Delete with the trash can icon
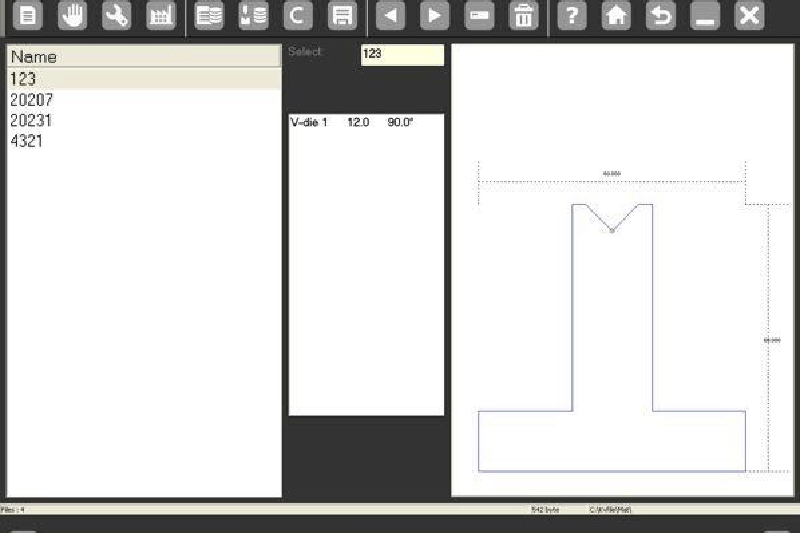The height and width of the screenshot is (533, 800). pyautogui.click(x=522, y=16)
